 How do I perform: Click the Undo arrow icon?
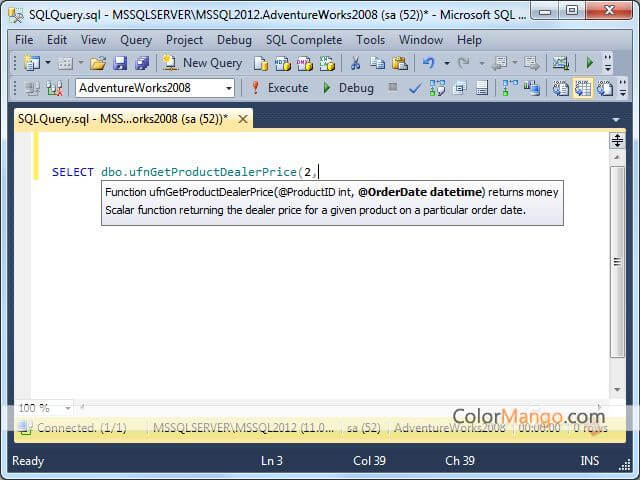pyautogui.click(x=429, y=63)
